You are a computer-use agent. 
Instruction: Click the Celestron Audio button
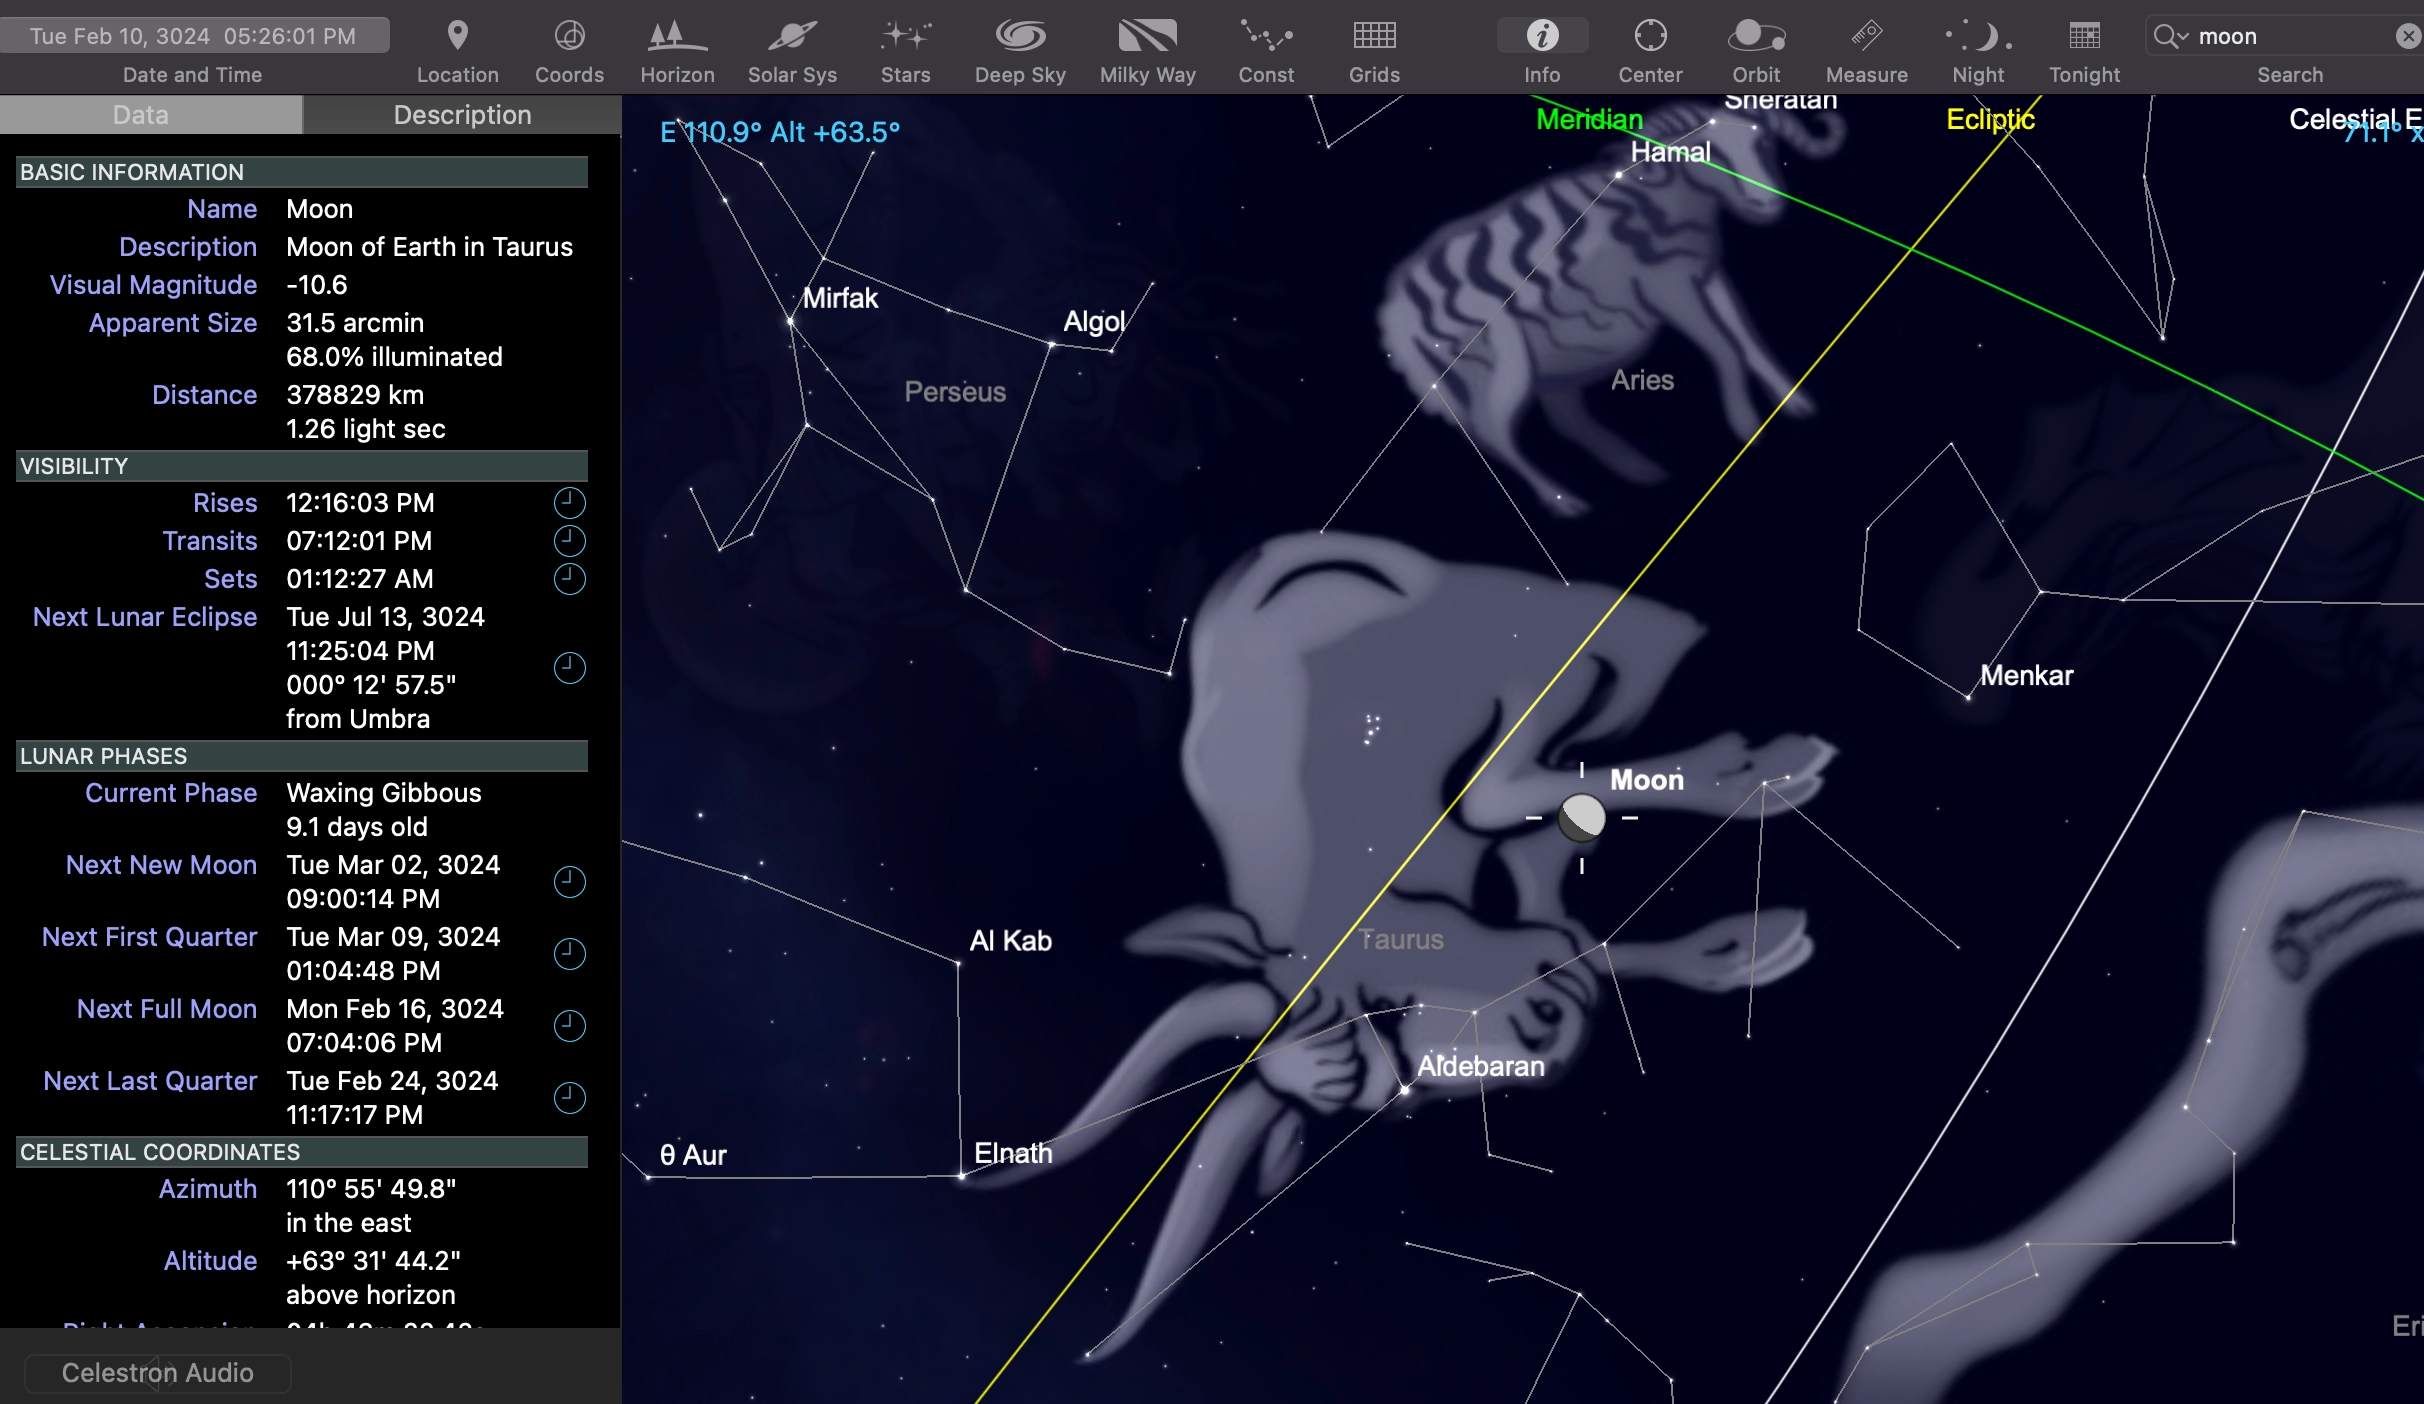158,1373
